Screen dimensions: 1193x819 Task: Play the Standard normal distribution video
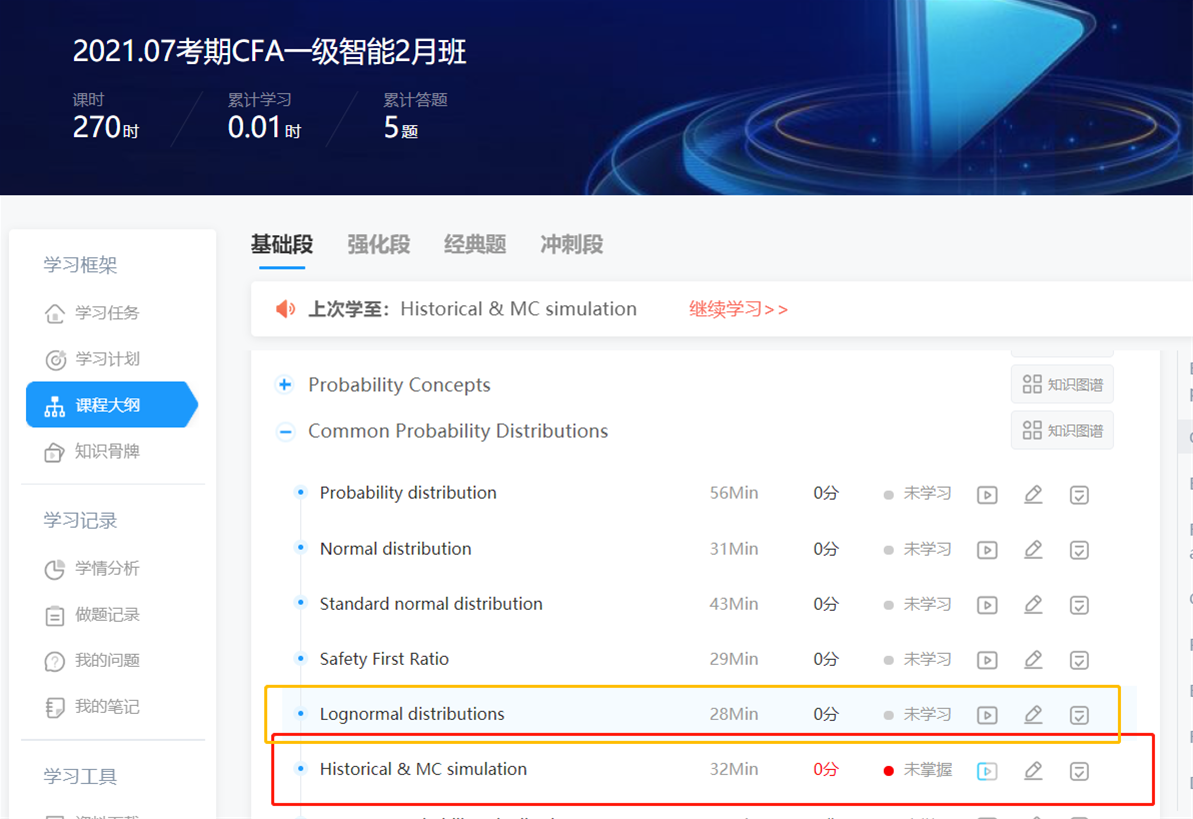(987, 605)
